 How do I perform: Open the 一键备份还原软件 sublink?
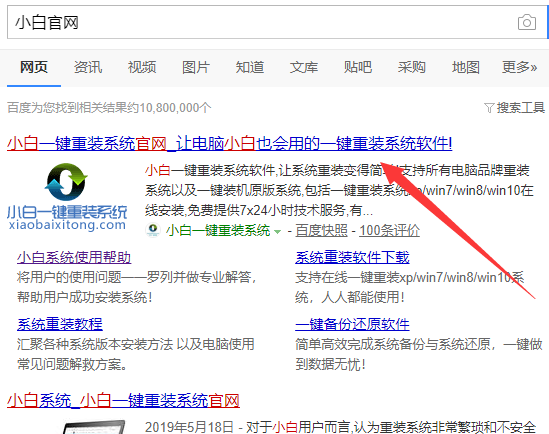(352, 324)
